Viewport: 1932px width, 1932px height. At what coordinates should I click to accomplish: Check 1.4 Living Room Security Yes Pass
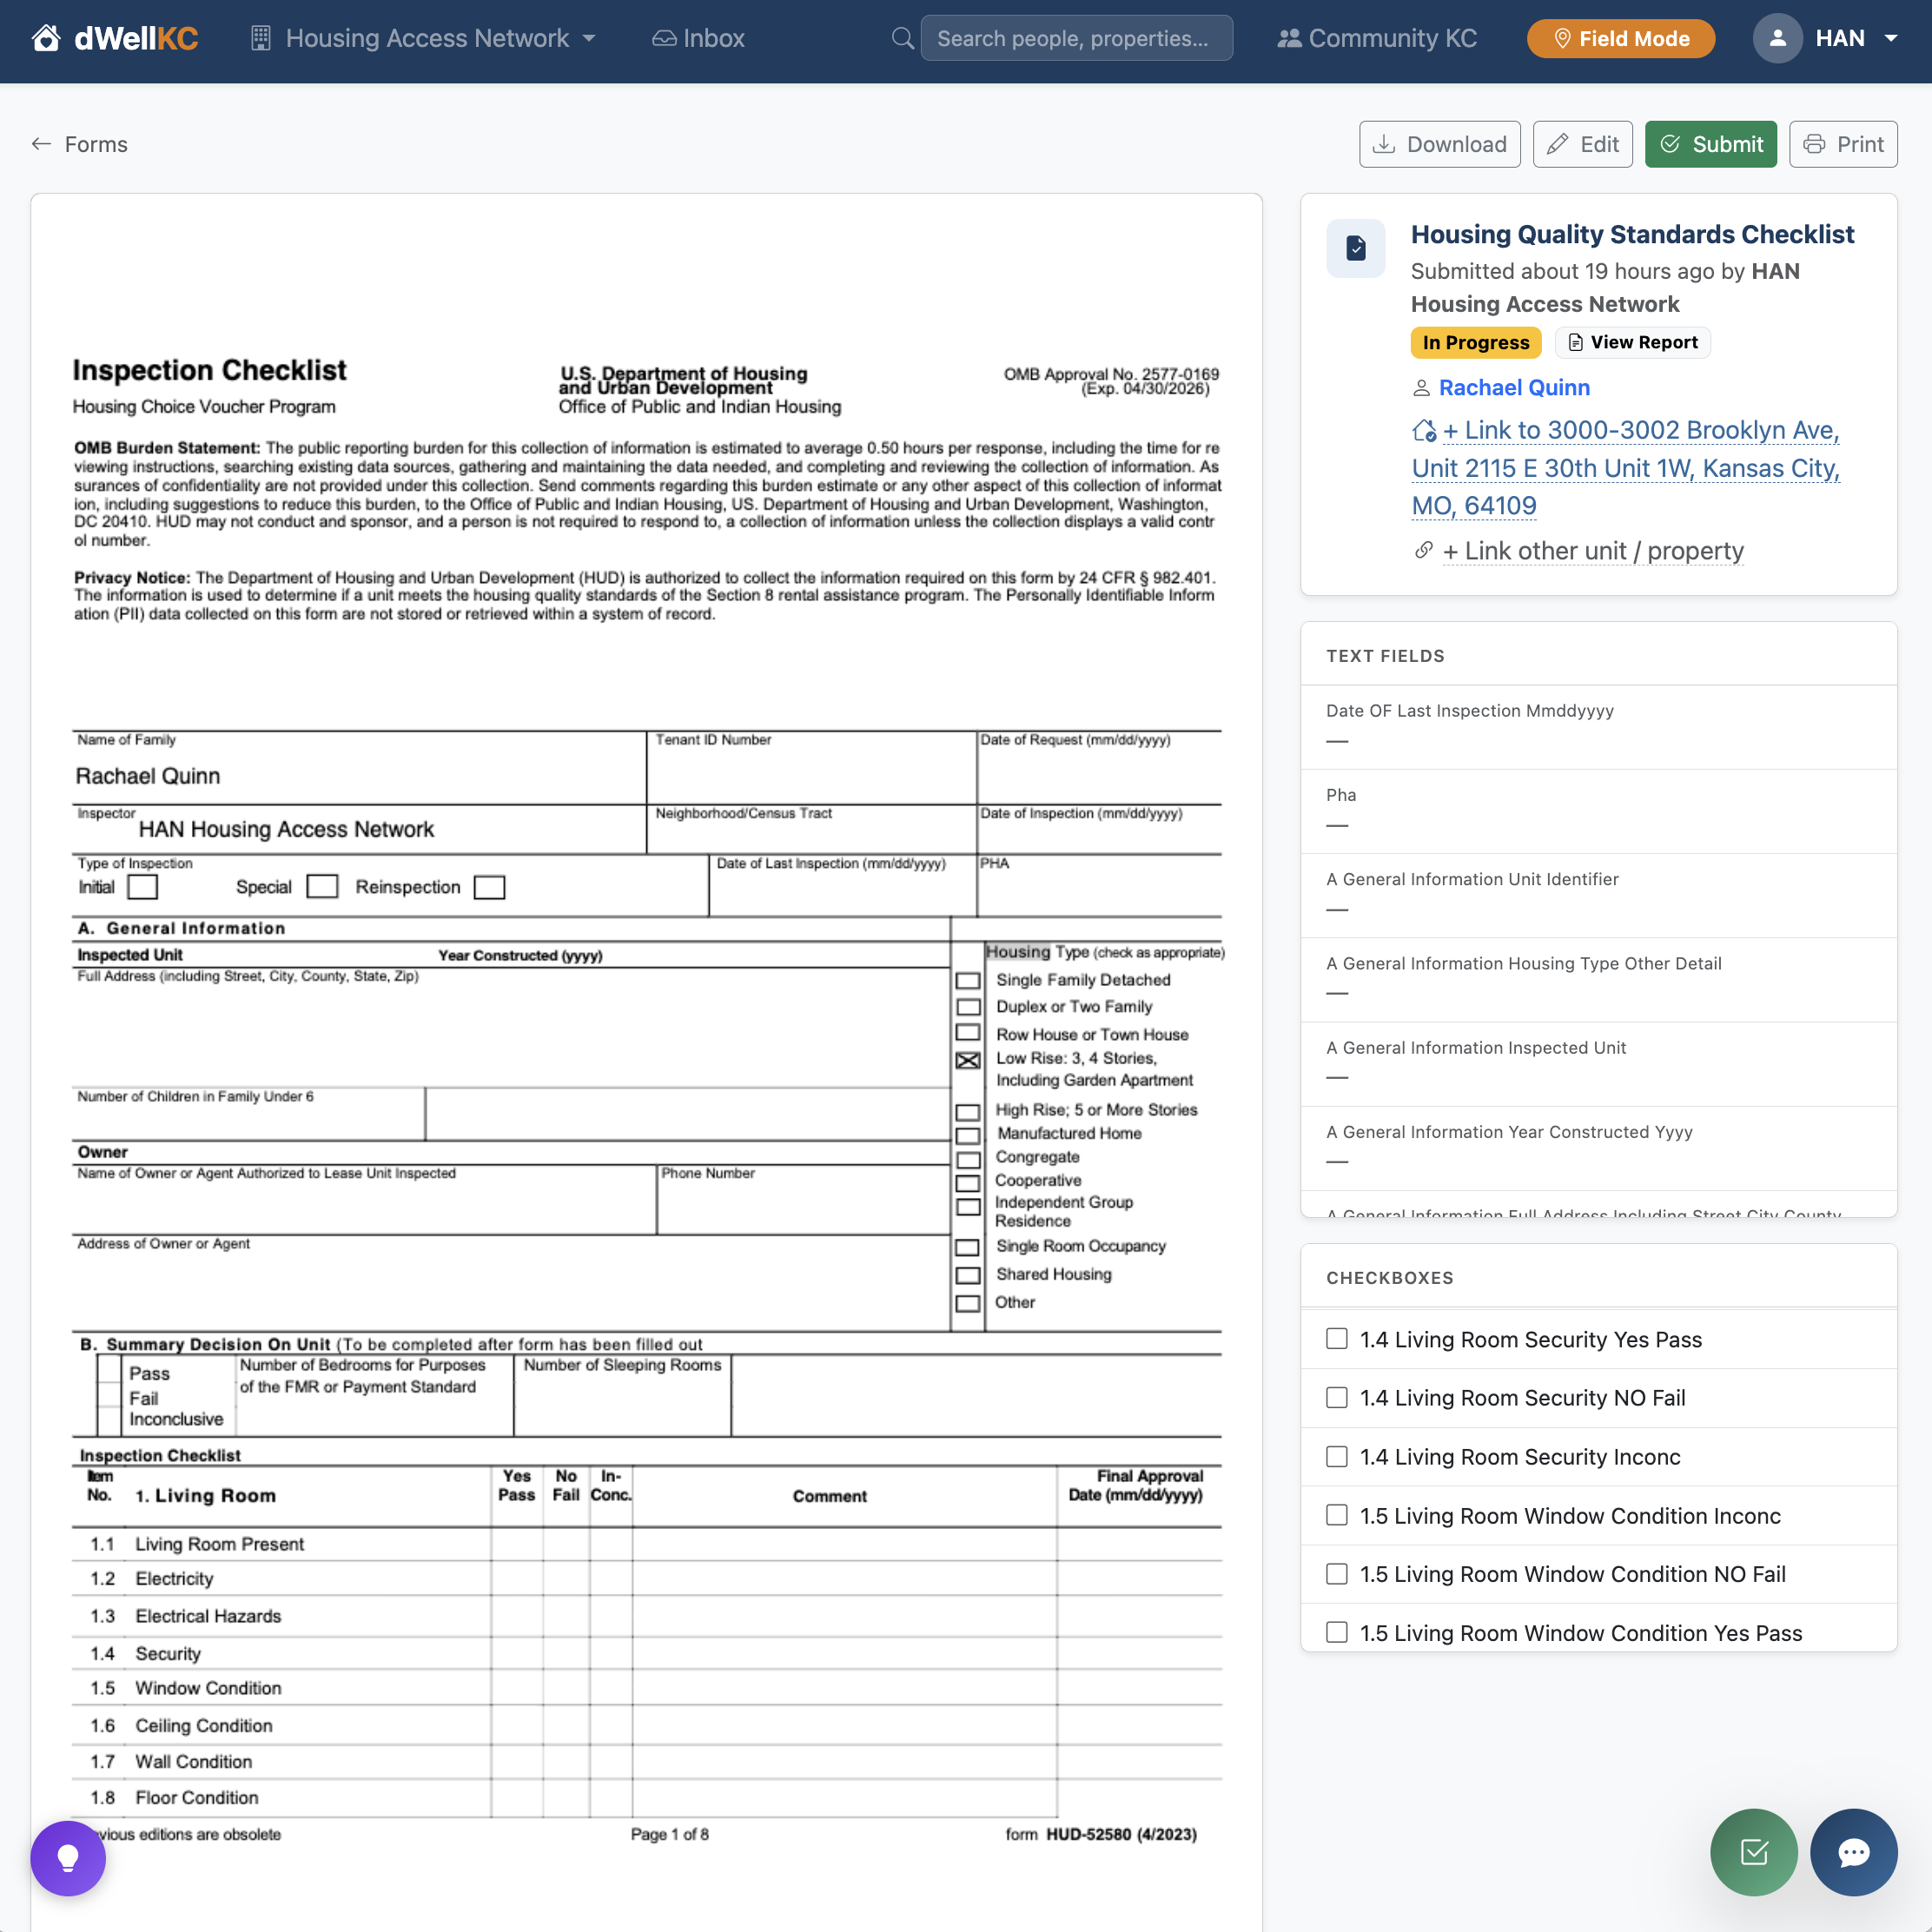(1337, 1339)
